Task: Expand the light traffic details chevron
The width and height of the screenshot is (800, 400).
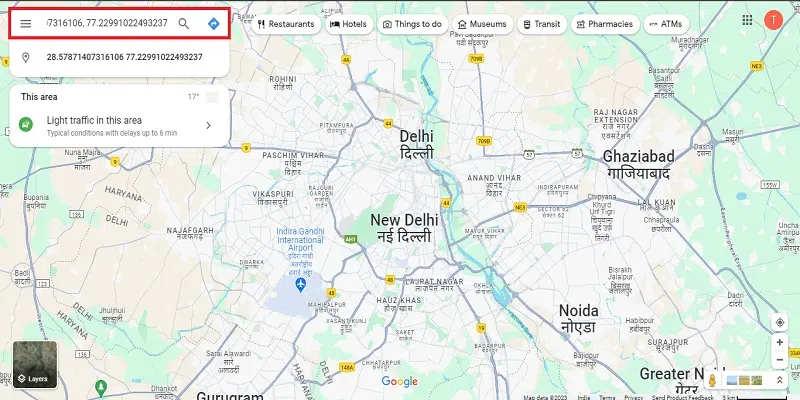Action: [x=208, y=126]
